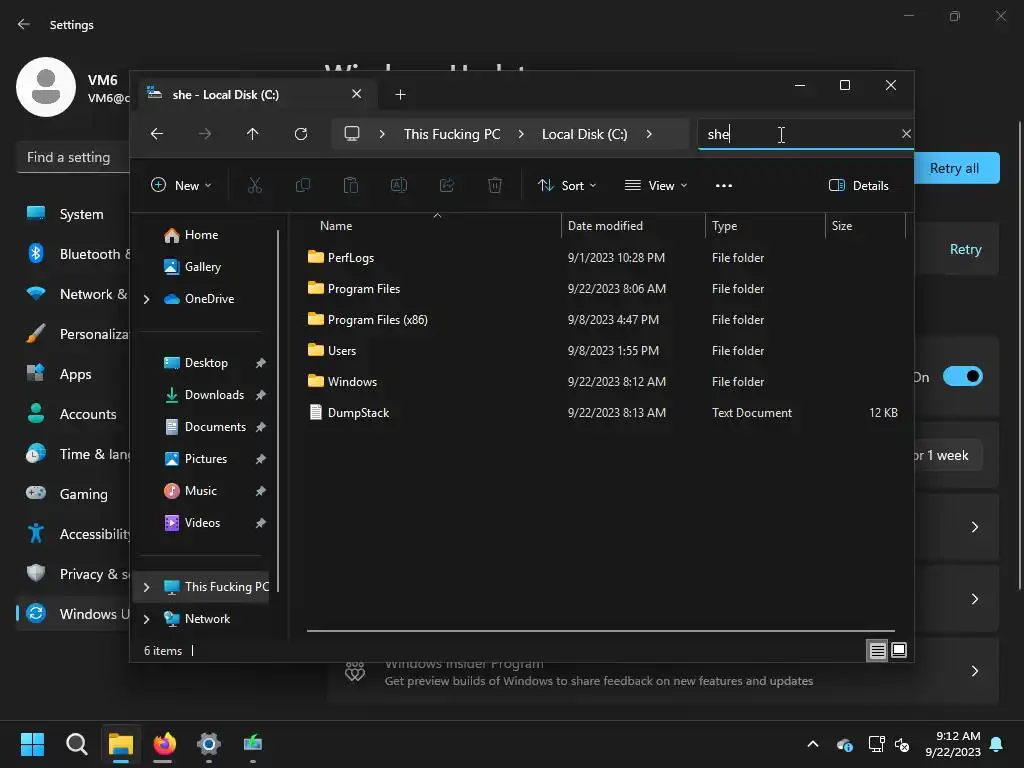This screenshot has height=768, width=1024.
Task: Add a new File Explorer tab
Action: coord(400,95)
